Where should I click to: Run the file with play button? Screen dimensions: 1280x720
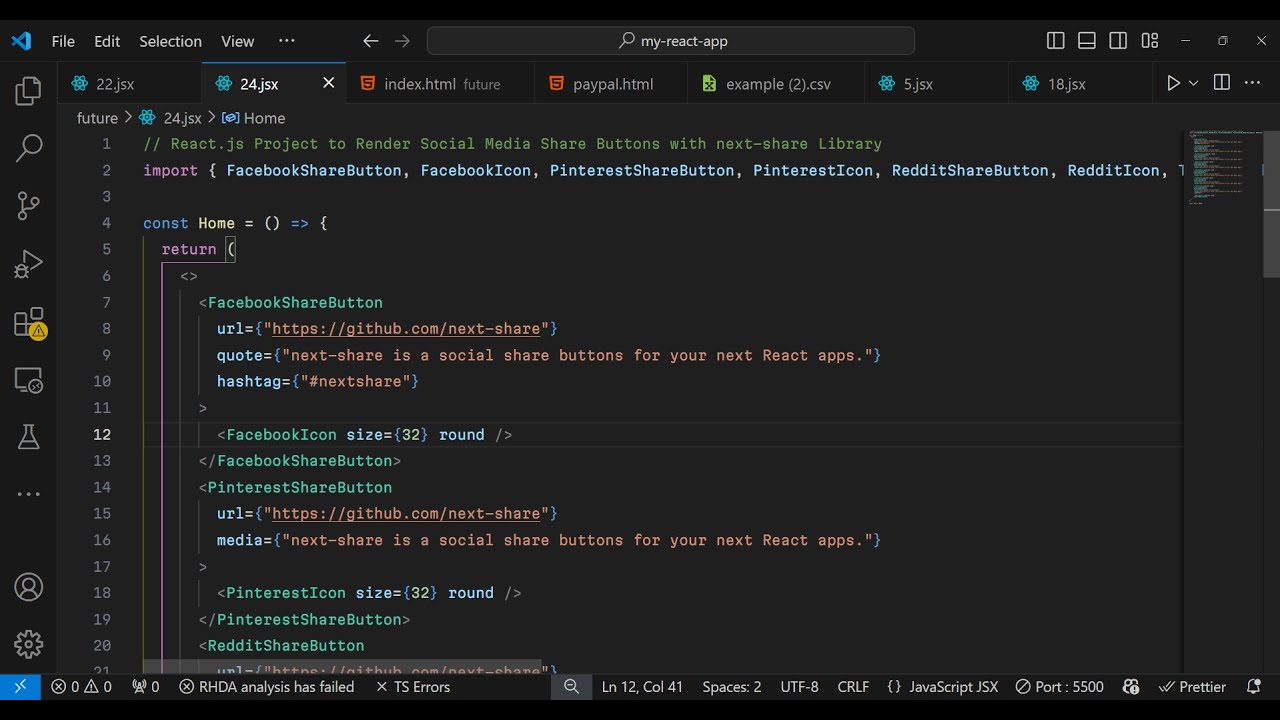[x=1173, y=83]
